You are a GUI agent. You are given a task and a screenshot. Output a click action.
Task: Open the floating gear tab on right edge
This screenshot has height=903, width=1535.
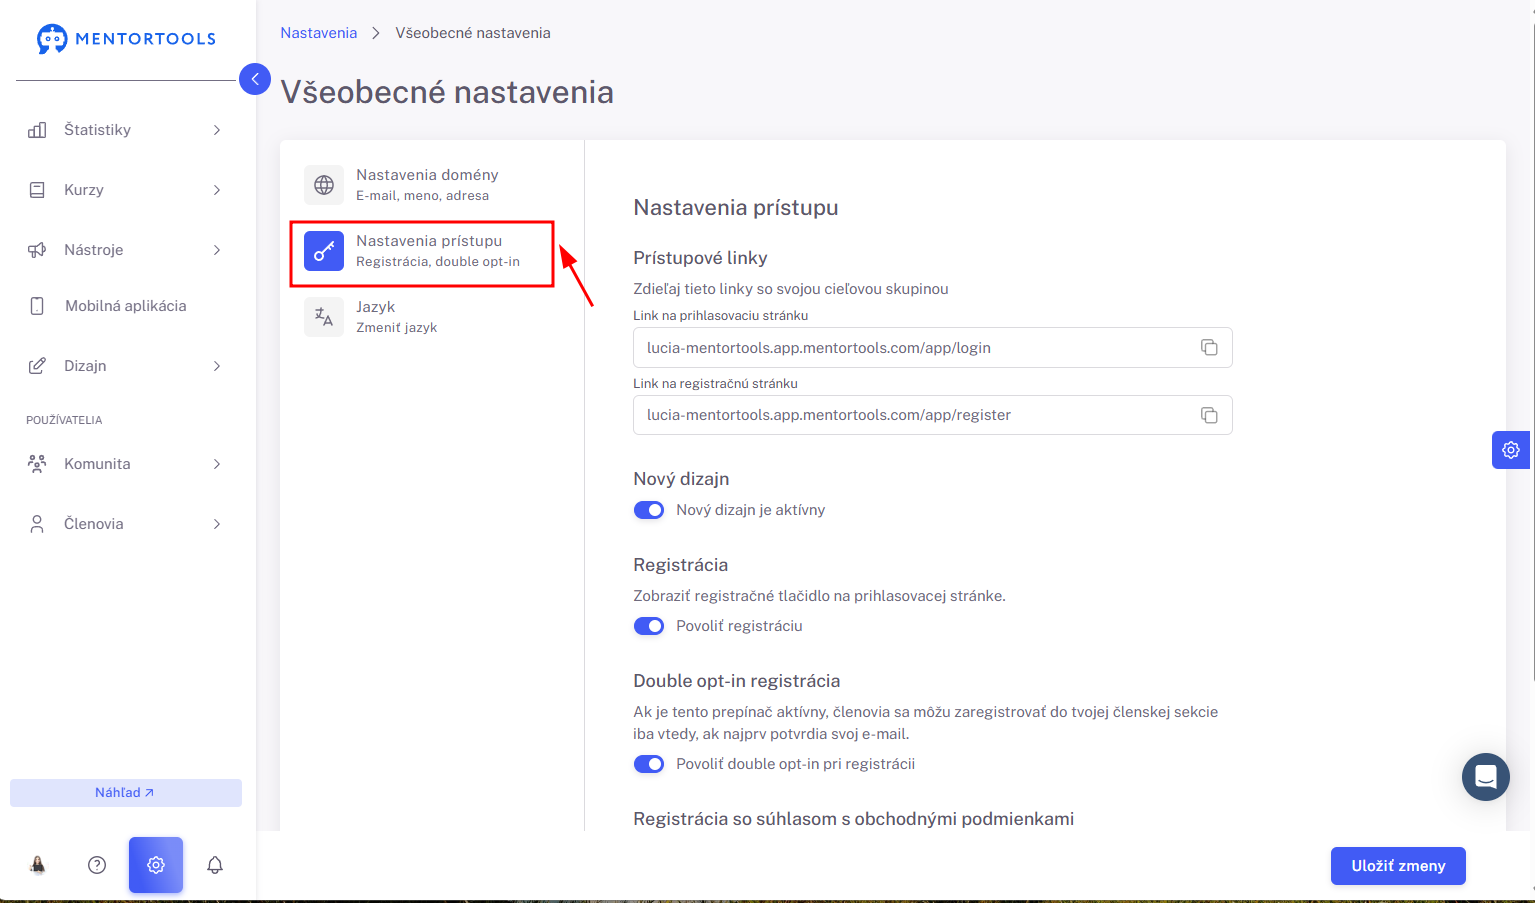[1511, 450]
